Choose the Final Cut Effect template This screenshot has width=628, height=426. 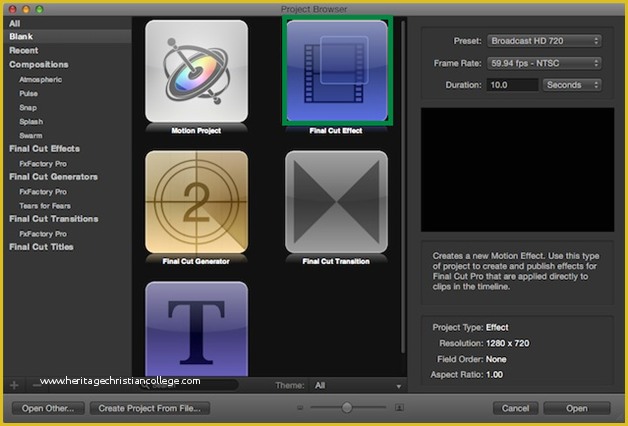[x=337, y=70]
